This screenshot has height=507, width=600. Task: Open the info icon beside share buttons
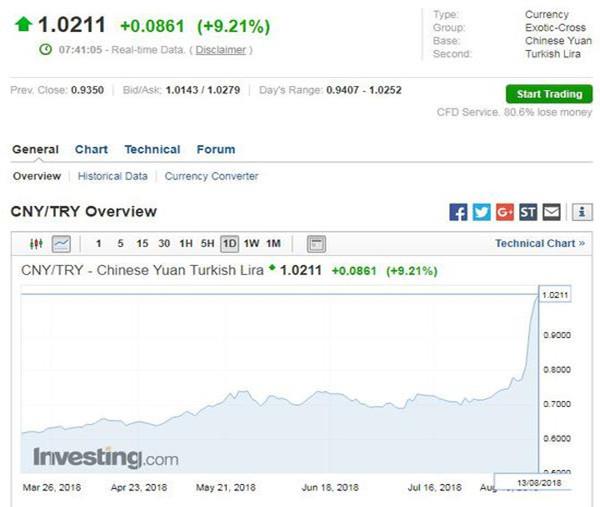(582, 212)
